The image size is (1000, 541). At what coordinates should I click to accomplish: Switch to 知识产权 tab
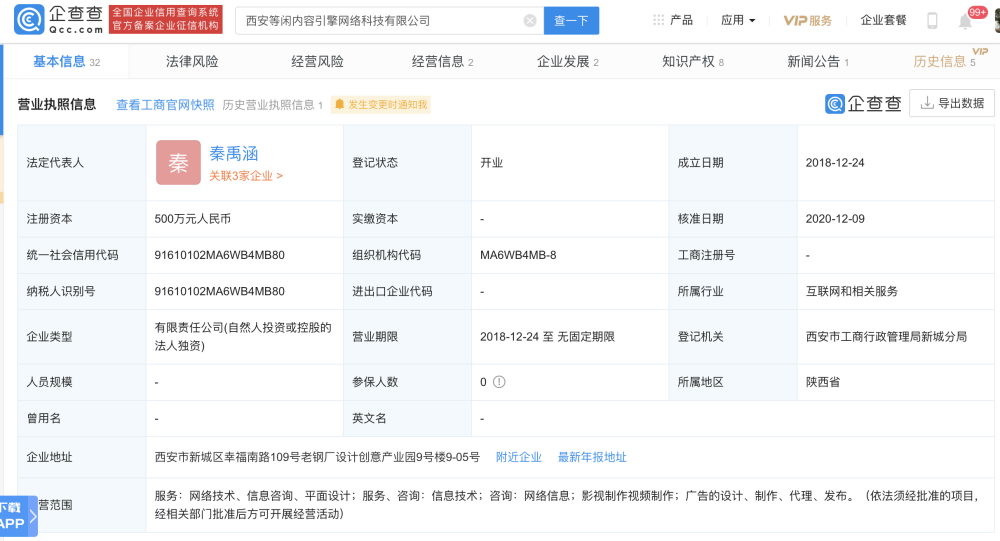pyautogui.click(x=693, y=61)
